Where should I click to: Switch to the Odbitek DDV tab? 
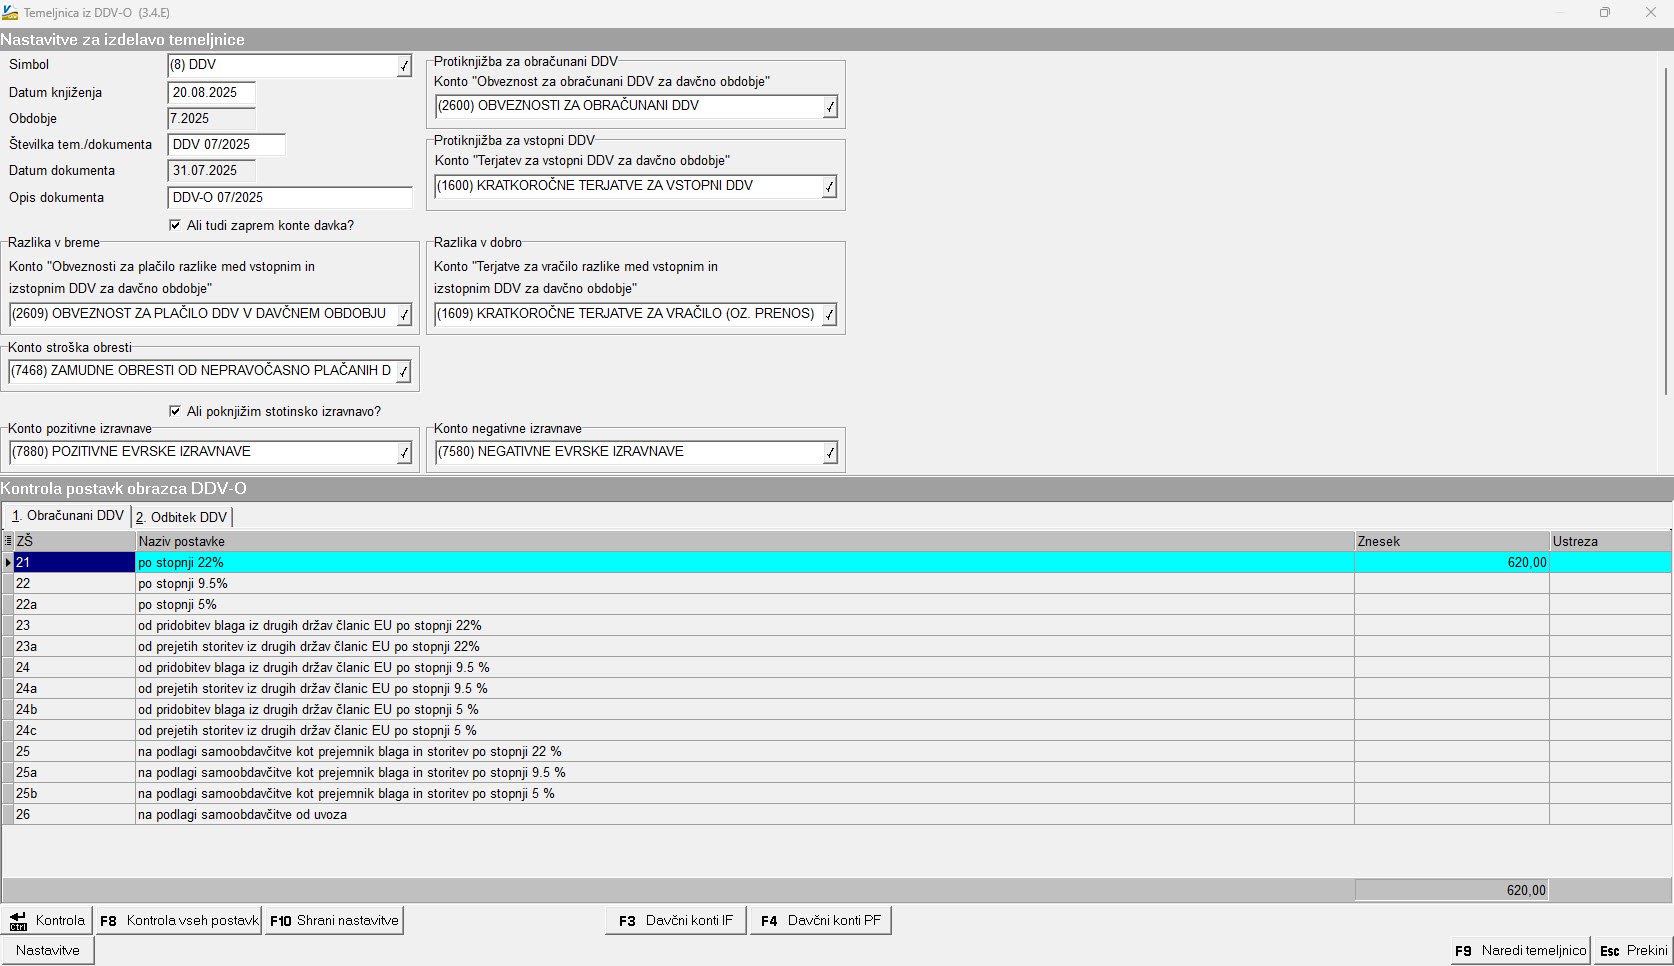pyautogui.click(x=182, y=517)
